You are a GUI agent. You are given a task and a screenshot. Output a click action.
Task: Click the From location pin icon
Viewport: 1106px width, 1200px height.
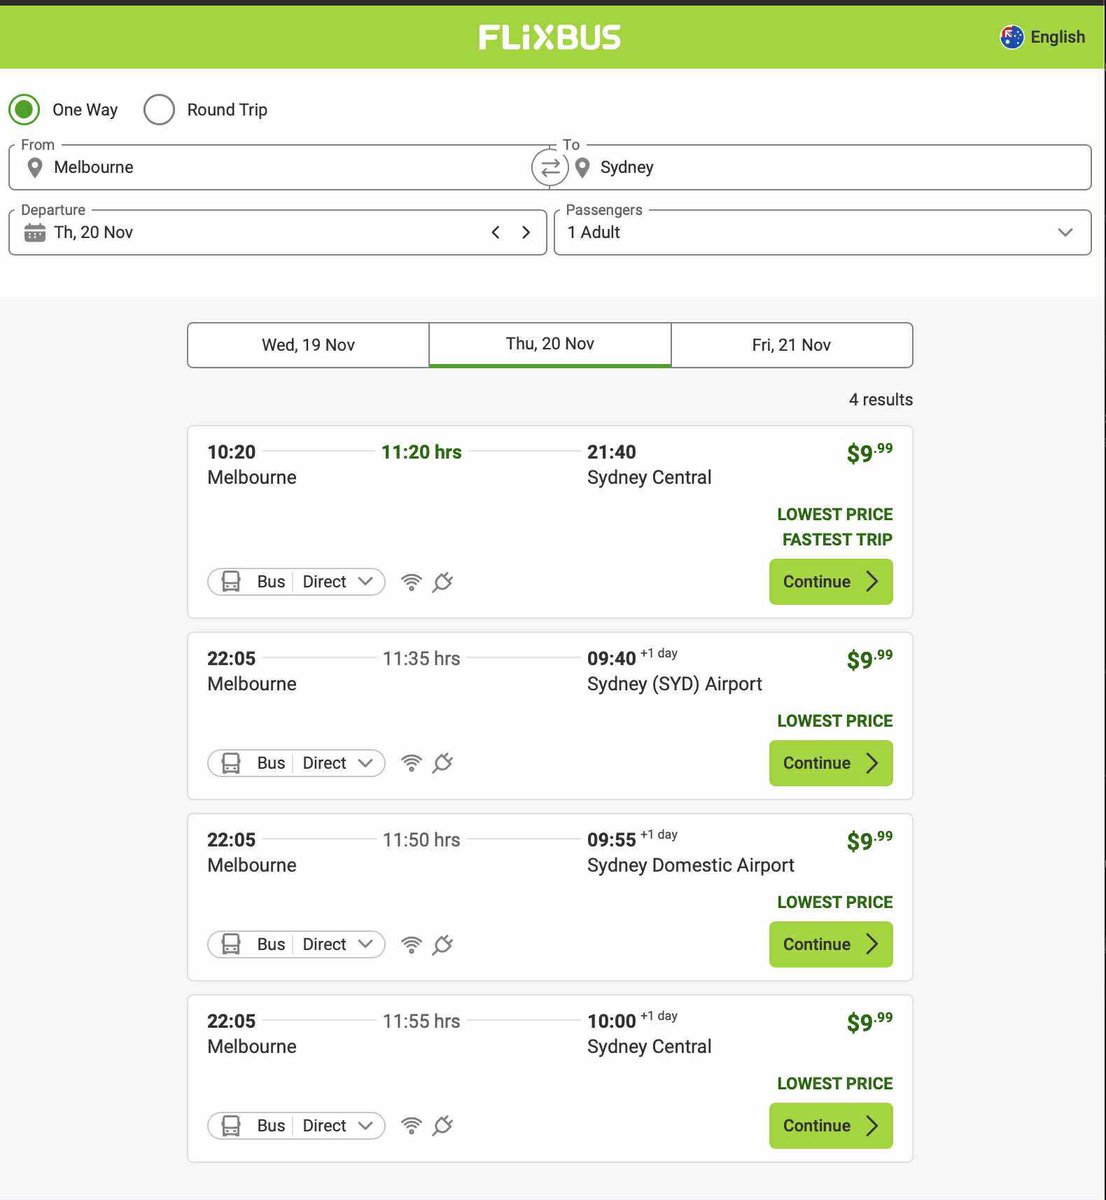tap(35, 168)
